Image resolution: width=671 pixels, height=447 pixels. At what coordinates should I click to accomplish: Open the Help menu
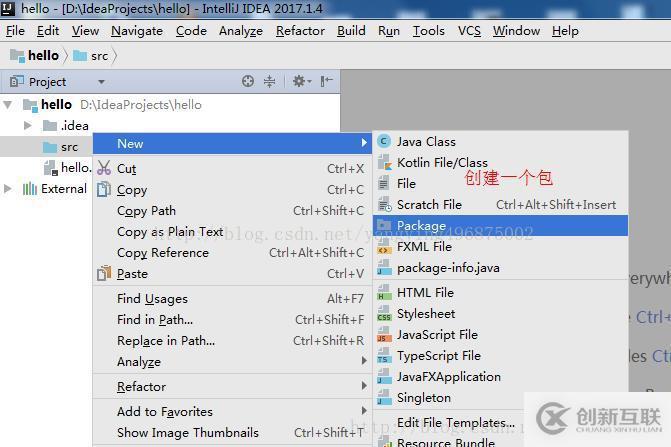pyautogui.click(x=565, y=31)
